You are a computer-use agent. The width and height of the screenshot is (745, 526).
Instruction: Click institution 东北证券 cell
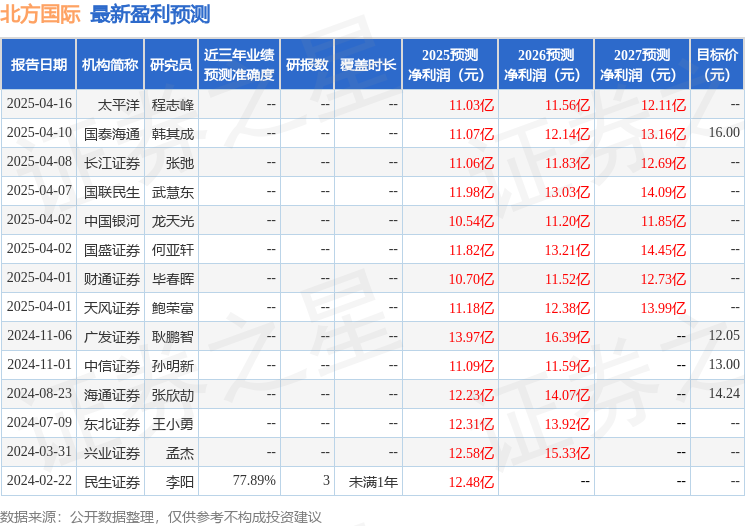point(112,424)
